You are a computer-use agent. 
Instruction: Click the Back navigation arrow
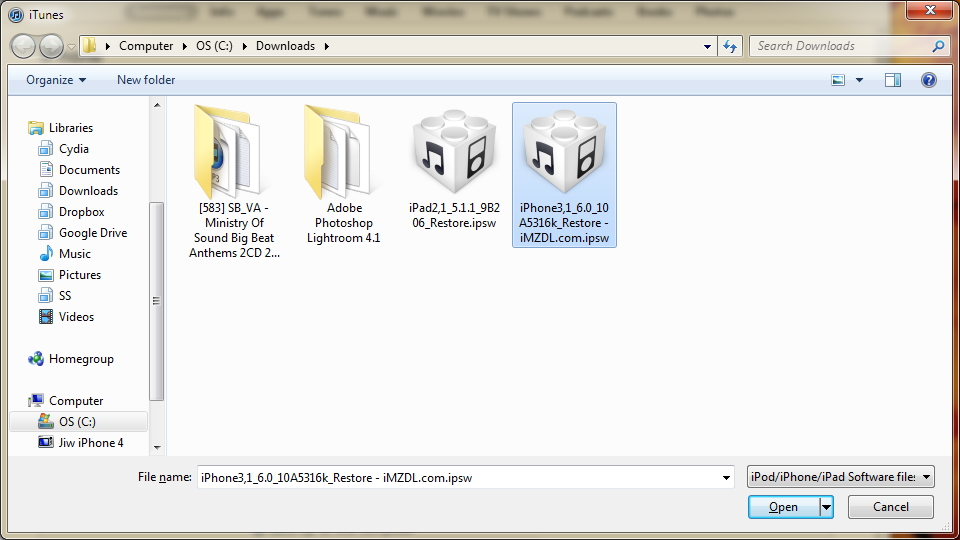[x=23, y=47]
